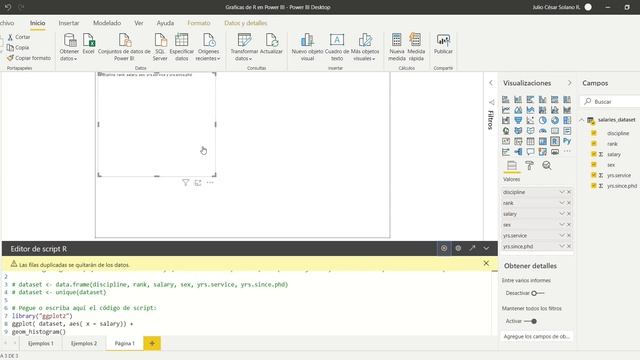Open the Analytics magnifier pane
The image size is (640, 360).
click(x=547, y=165)
